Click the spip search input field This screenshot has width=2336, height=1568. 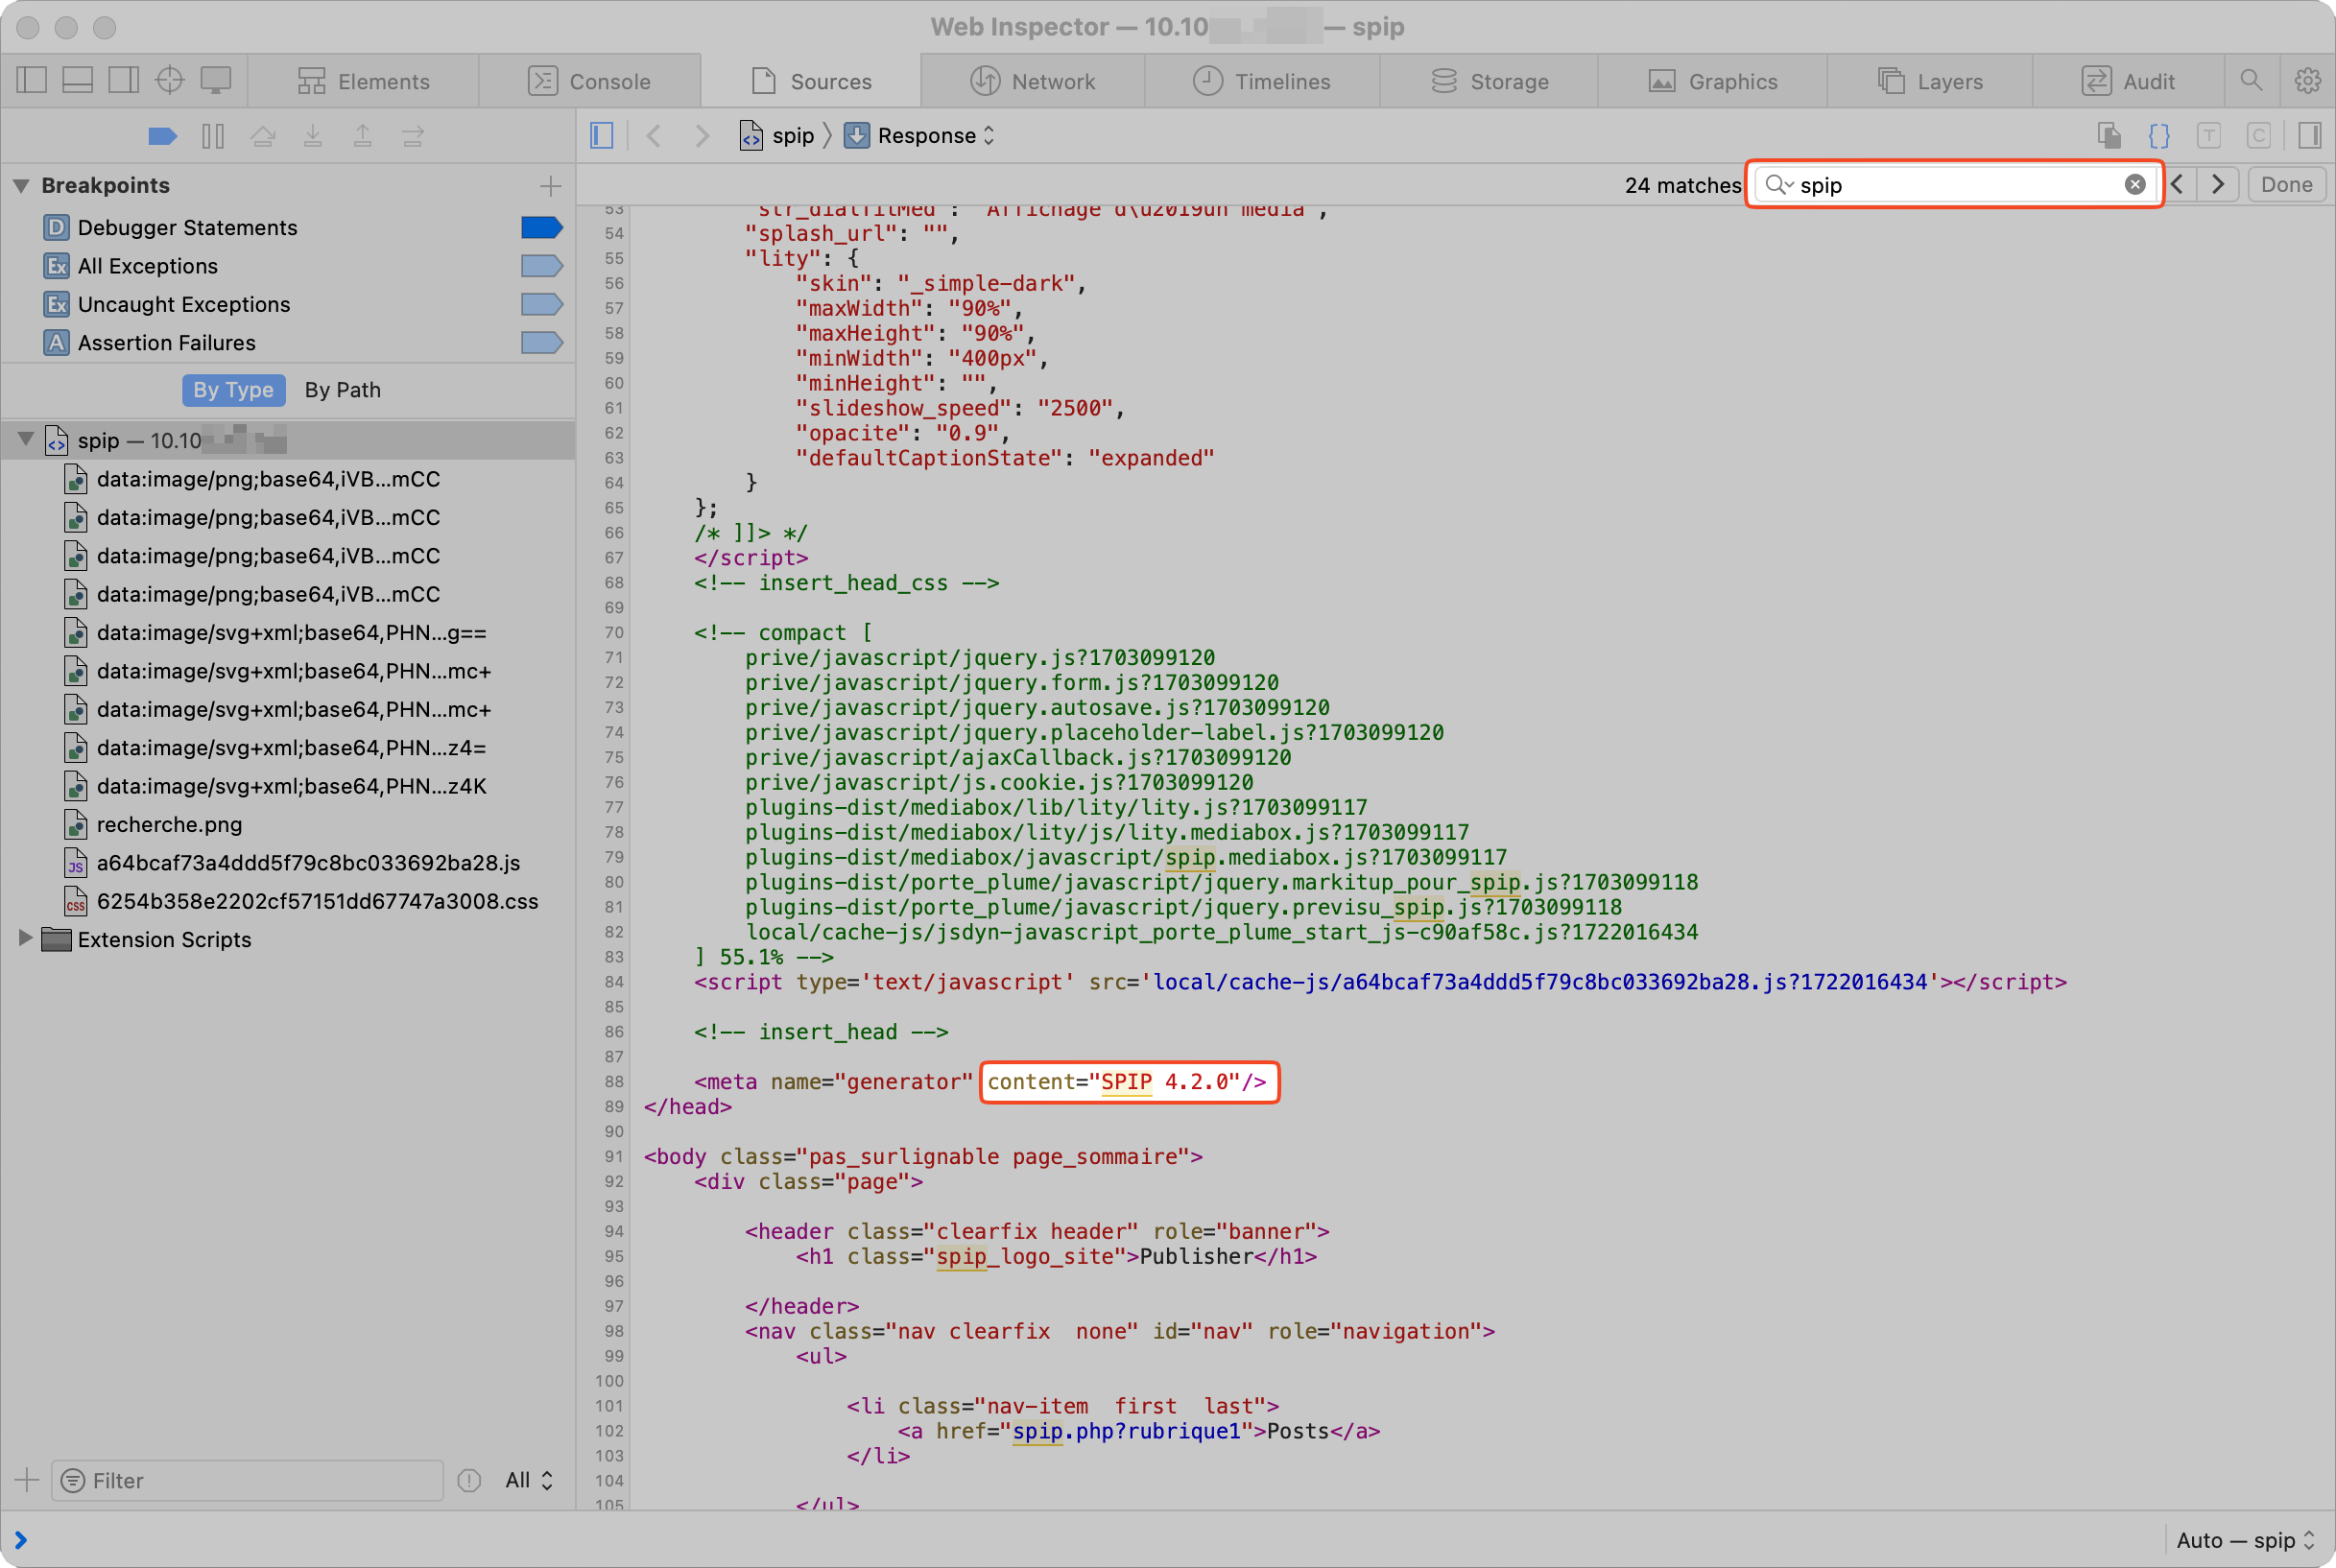pyautogui.click(x=1955, y=185)
